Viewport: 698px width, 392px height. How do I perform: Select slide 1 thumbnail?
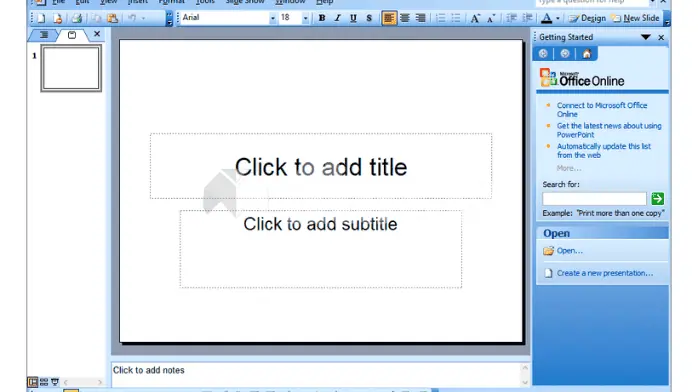(71, 68)
